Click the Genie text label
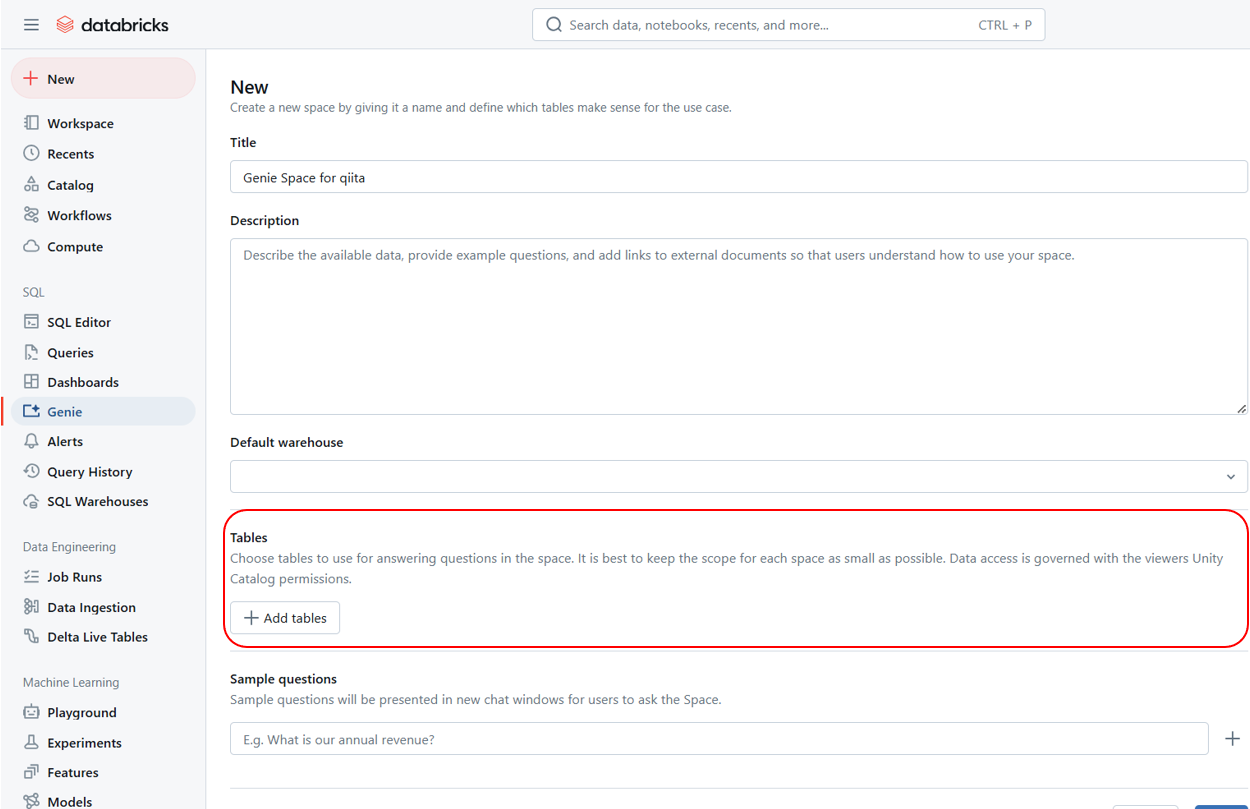Screen dimensions: 1250x809 [65, 411]
